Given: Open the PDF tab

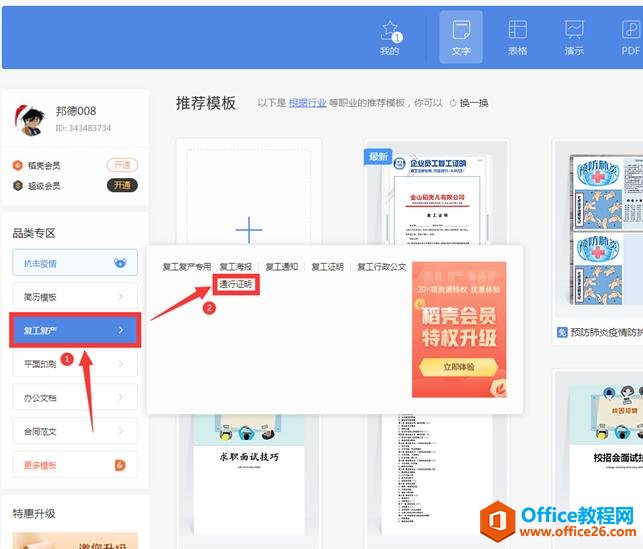Looking at the screenshot, I should pos(630,37).
